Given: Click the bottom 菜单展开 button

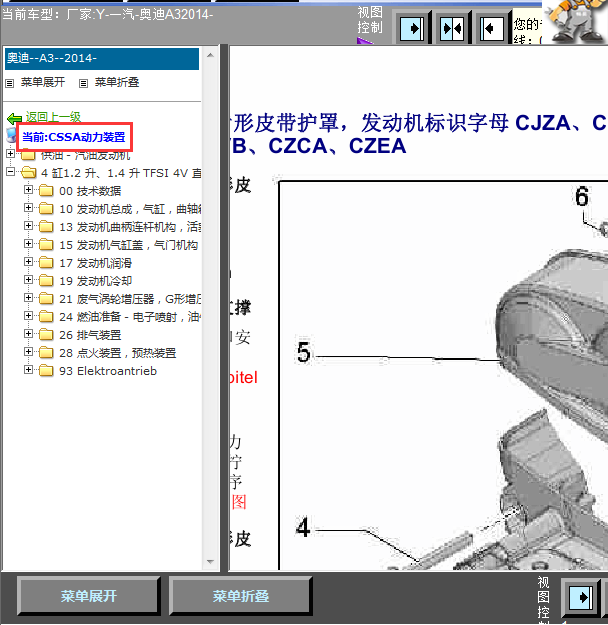Looking at the screenshot, I should (89, 596).
